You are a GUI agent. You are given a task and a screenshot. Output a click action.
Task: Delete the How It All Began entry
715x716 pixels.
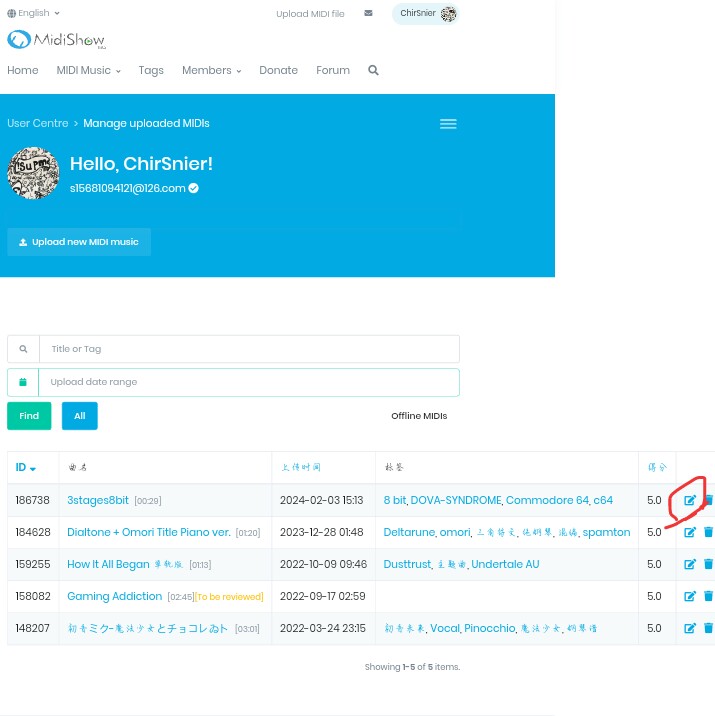(x=708, y=564)
